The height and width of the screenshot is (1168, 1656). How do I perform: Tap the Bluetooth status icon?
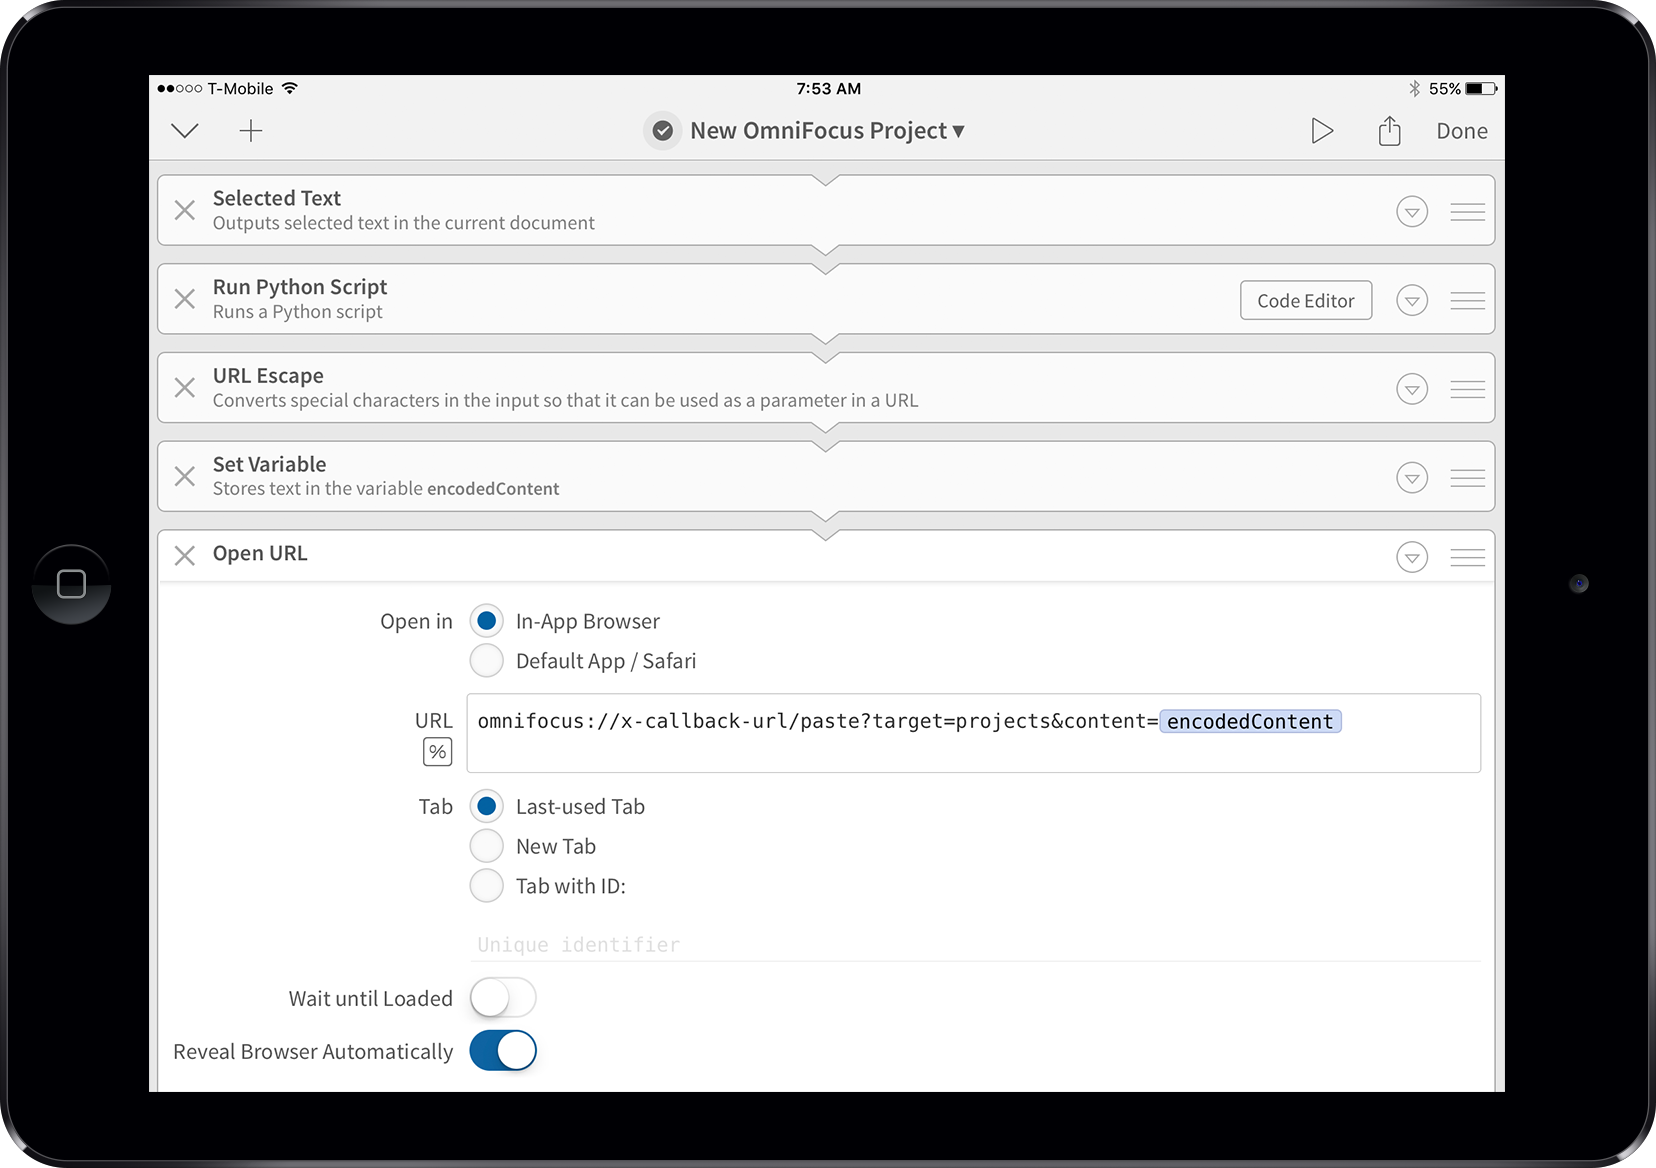1414,88
